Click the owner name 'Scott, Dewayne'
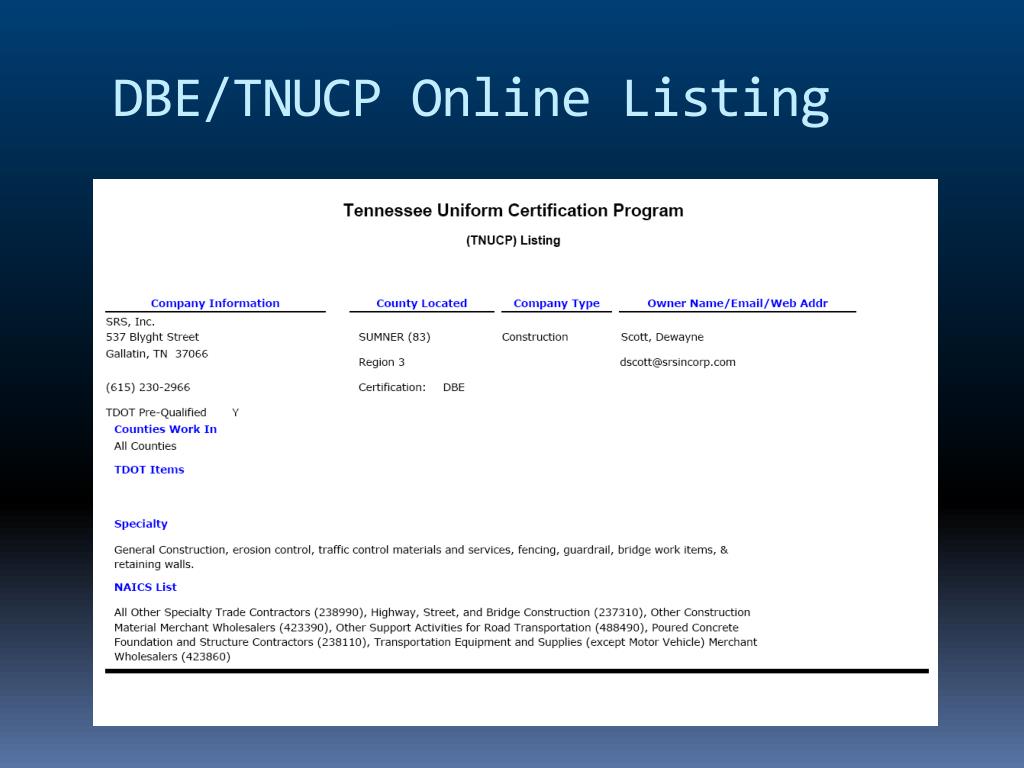 point(662,337)
